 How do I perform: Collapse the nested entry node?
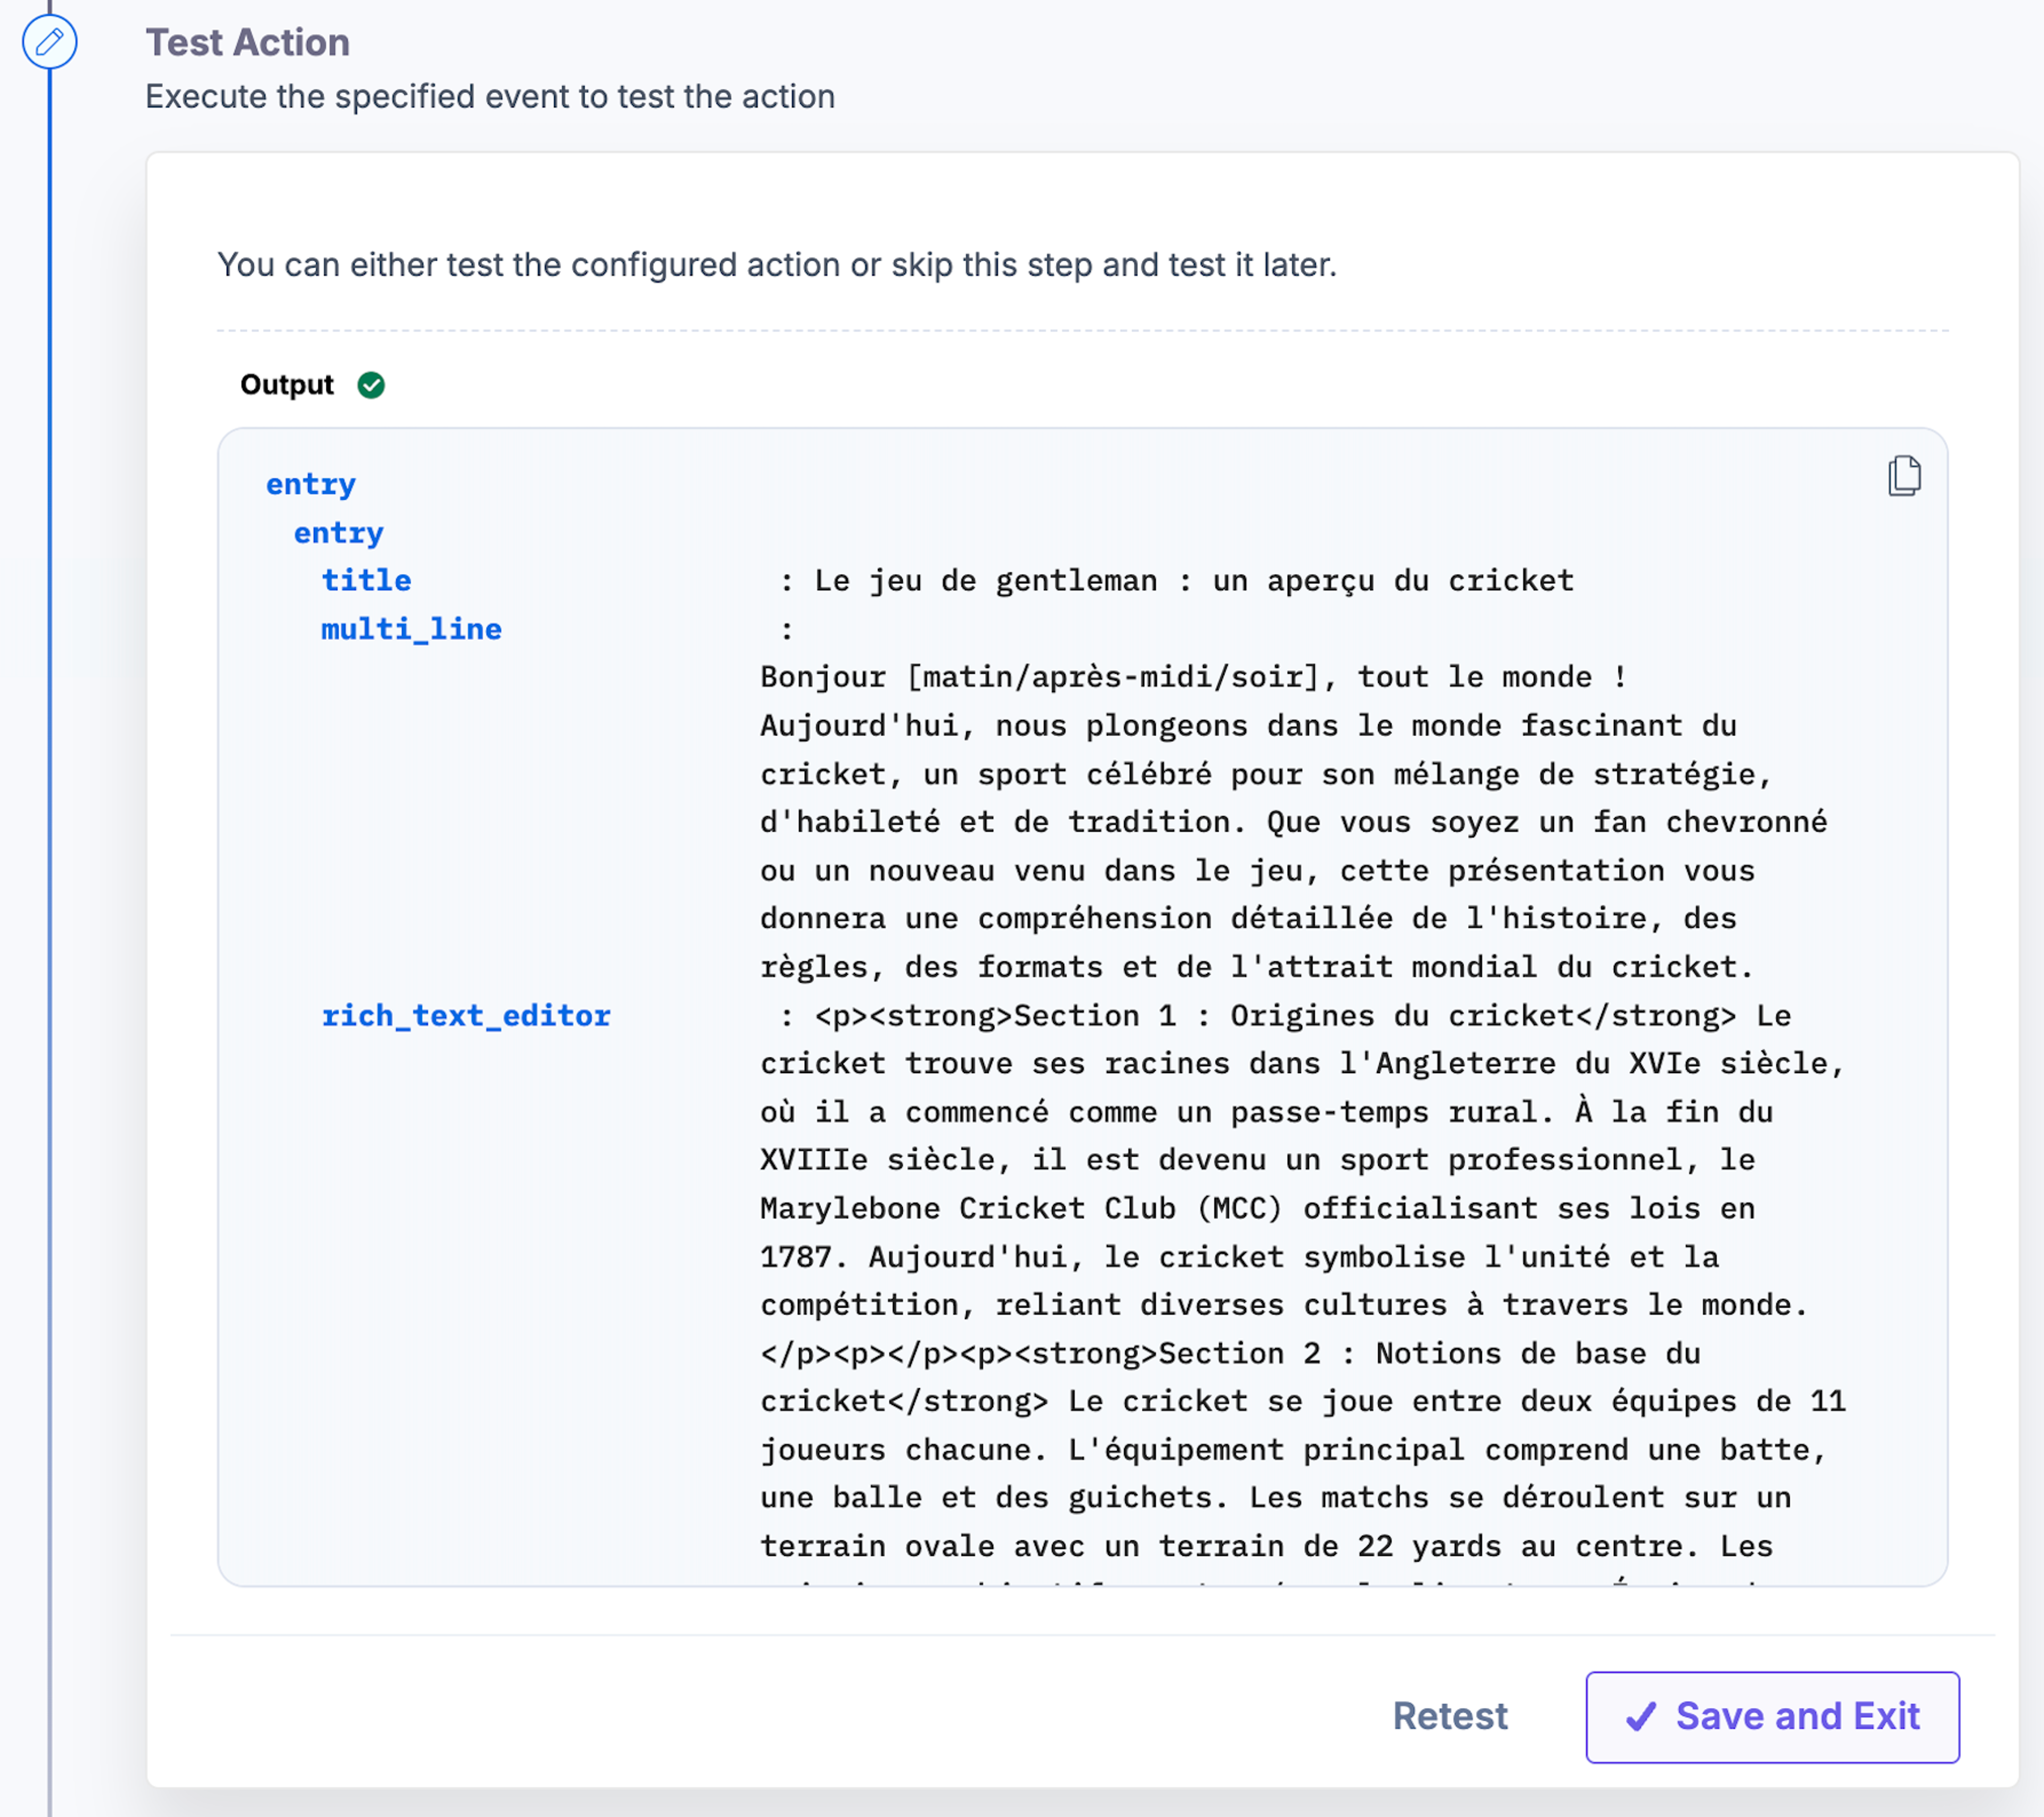coord(338,533)
